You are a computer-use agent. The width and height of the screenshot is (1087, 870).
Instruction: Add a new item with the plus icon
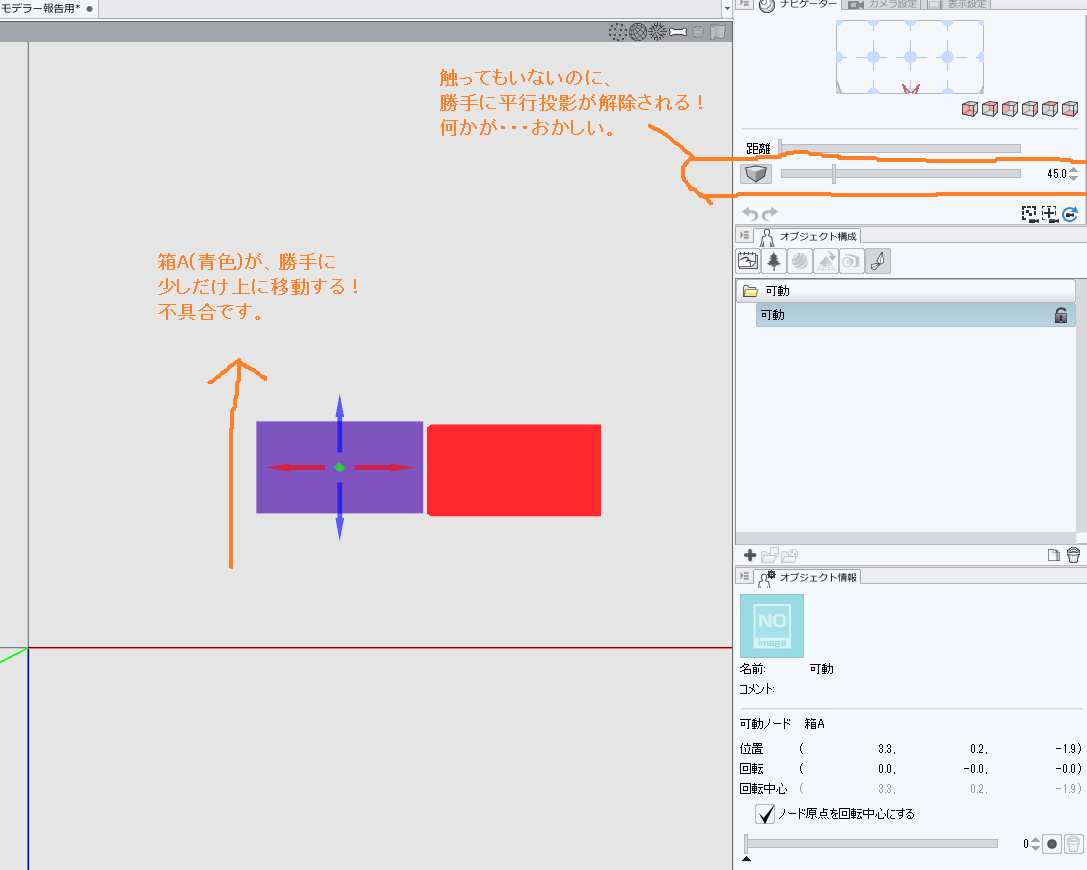[x=749, y=555]
